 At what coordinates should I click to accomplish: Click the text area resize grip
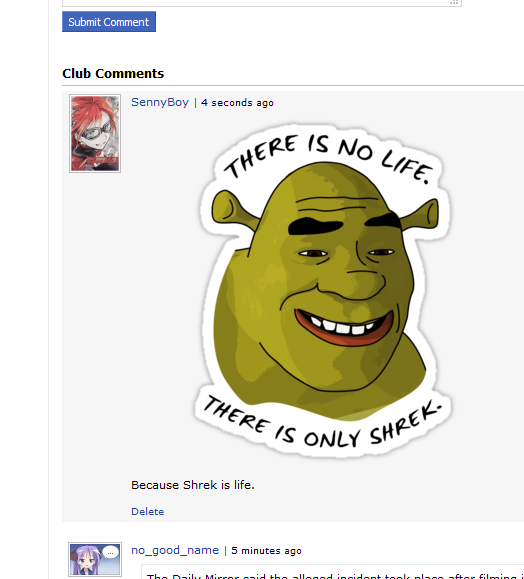(455, 2)
